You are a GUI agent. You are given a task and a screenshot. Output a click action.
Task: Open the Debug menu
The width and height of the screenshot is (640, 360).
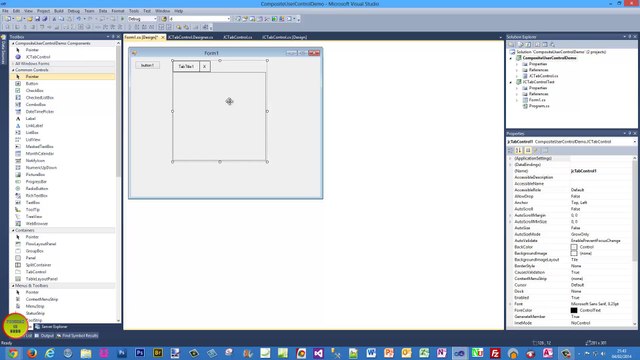pyautogui.click(x=73, y=11)
